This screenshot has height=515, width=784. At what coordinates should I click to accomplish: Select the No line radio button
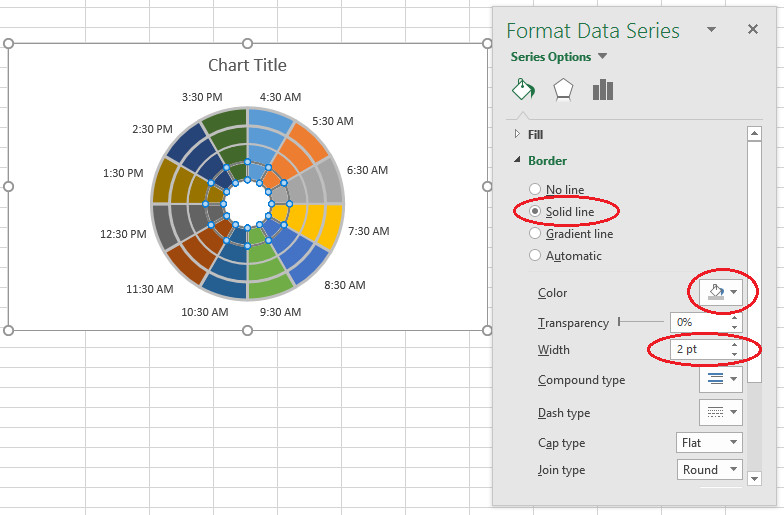[x=535, y=190]
